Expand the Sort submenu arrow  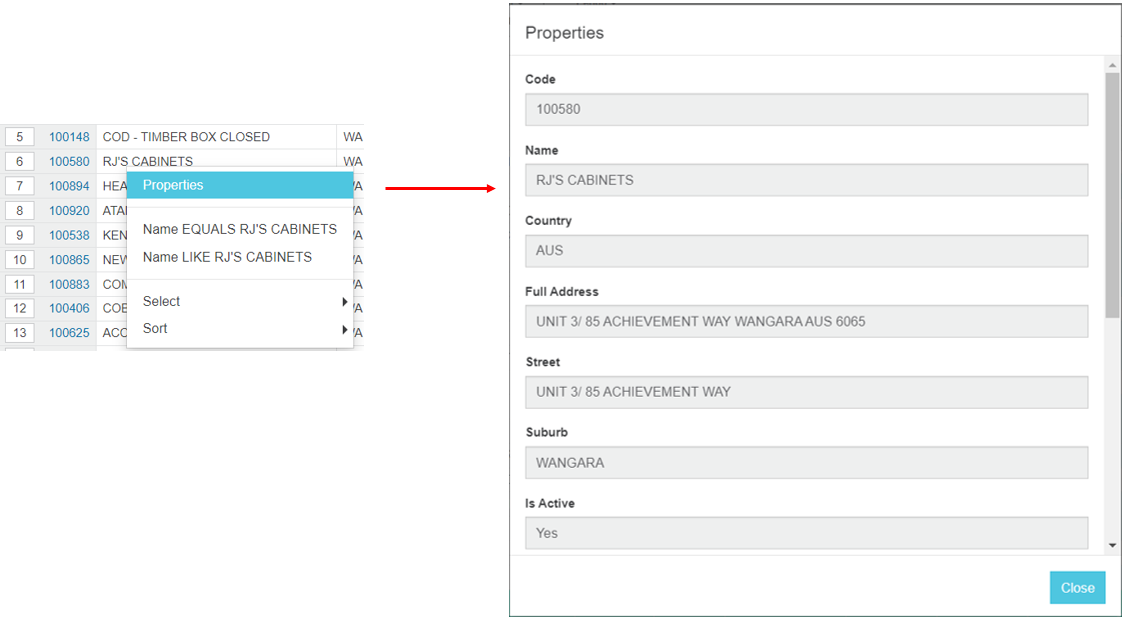coord(344,329)
